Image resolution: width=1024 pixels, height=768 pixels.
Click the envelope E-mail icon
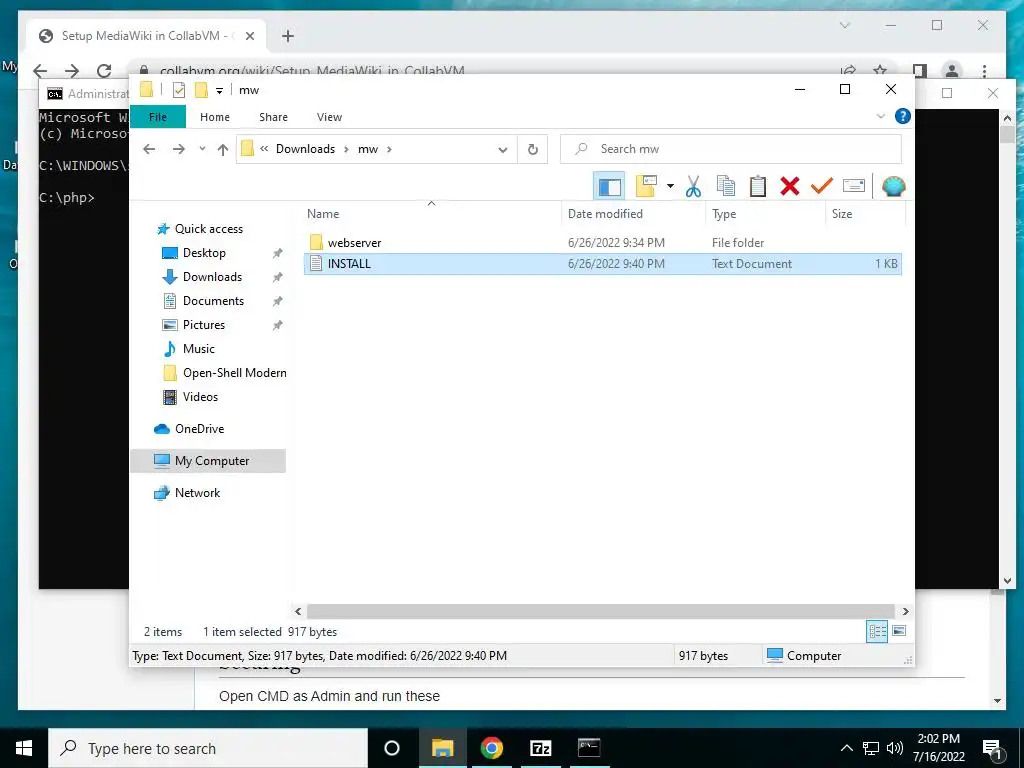tap(854, 187)
